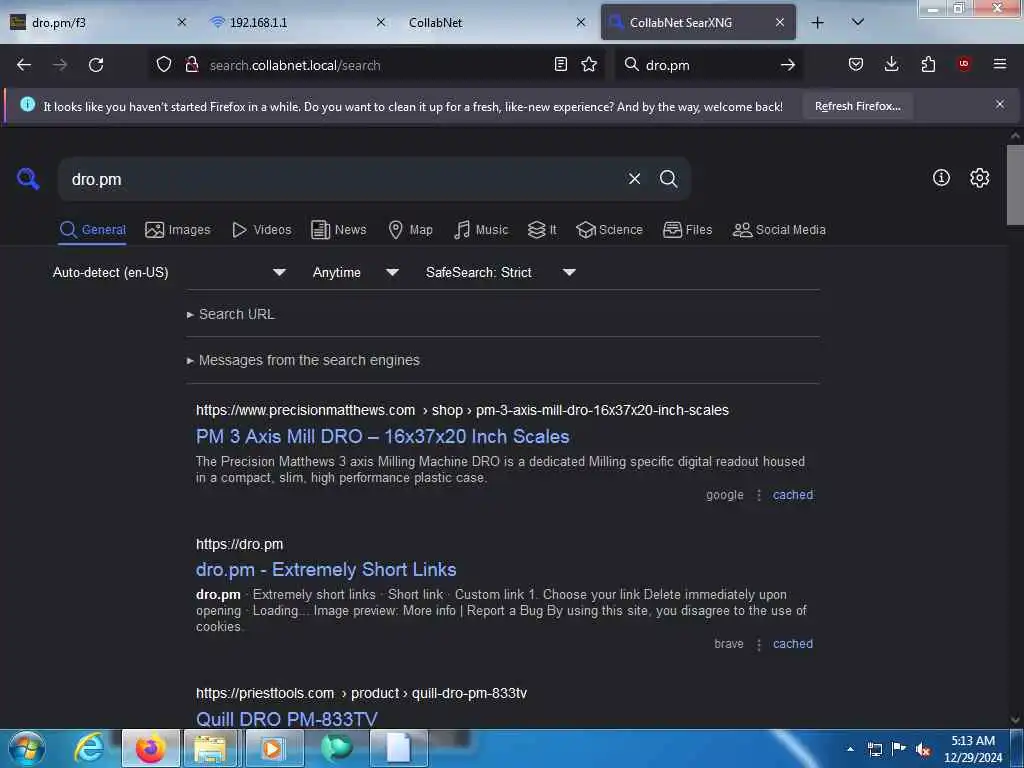Open the Extensions puzzle icon

click(x=928, y=64)
